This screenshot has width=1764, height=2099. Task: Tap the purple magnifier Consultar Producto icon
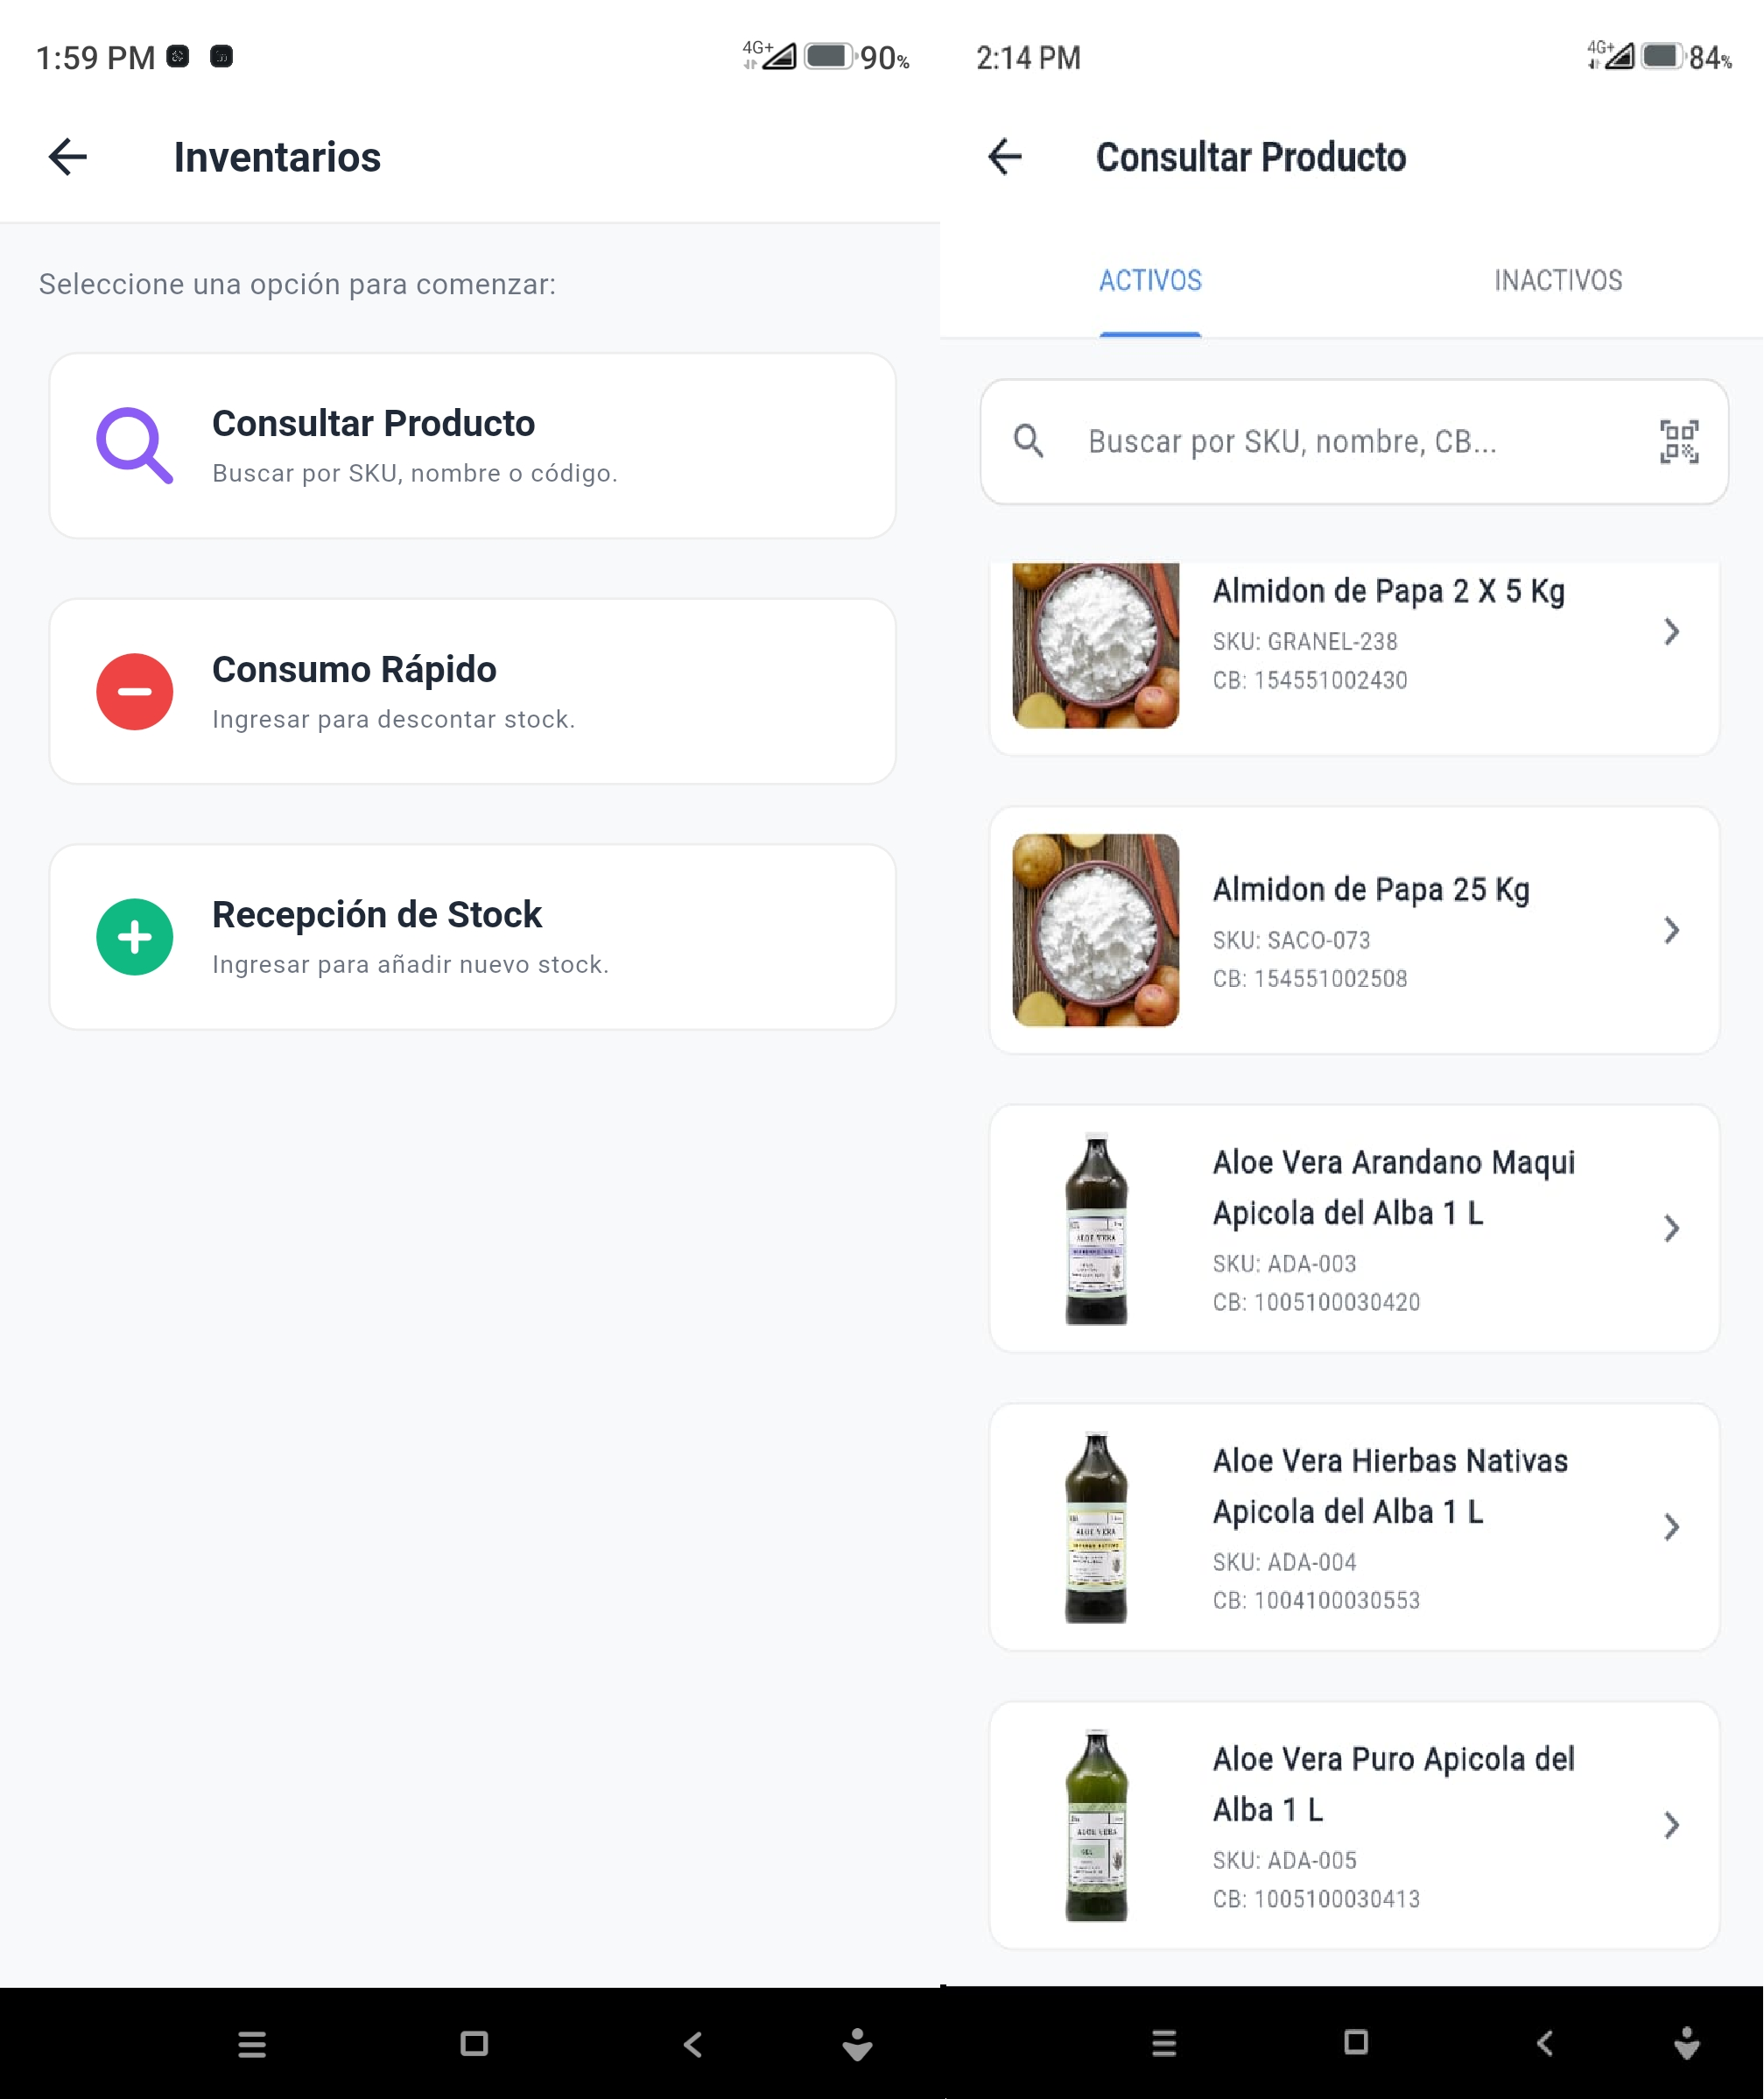[x=134, y=445]
